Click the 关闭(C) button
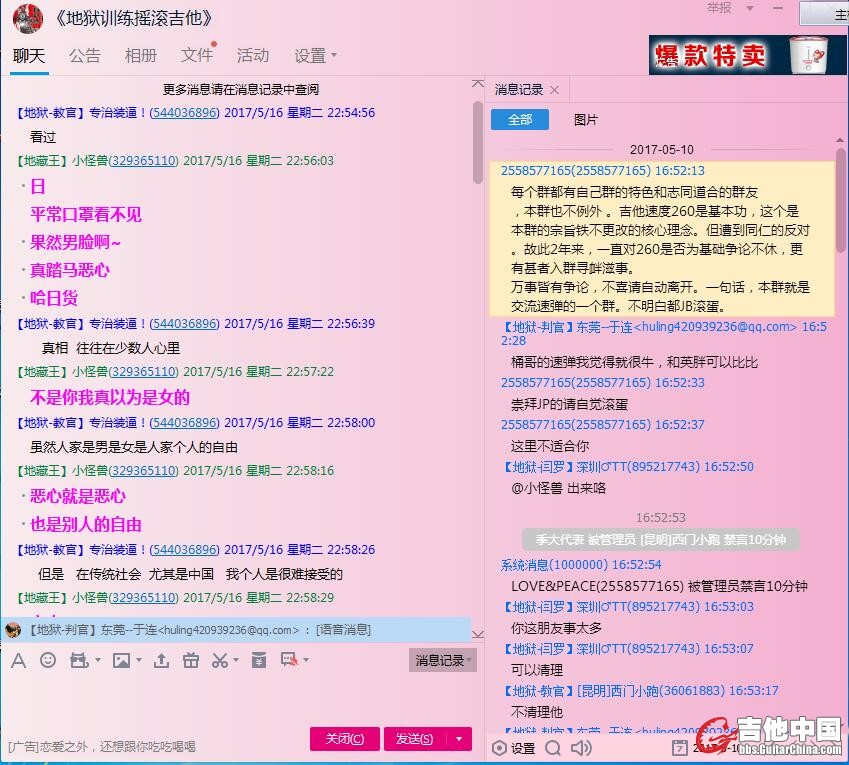The height and width of the screenshot is (765, 849). (344, 738)
